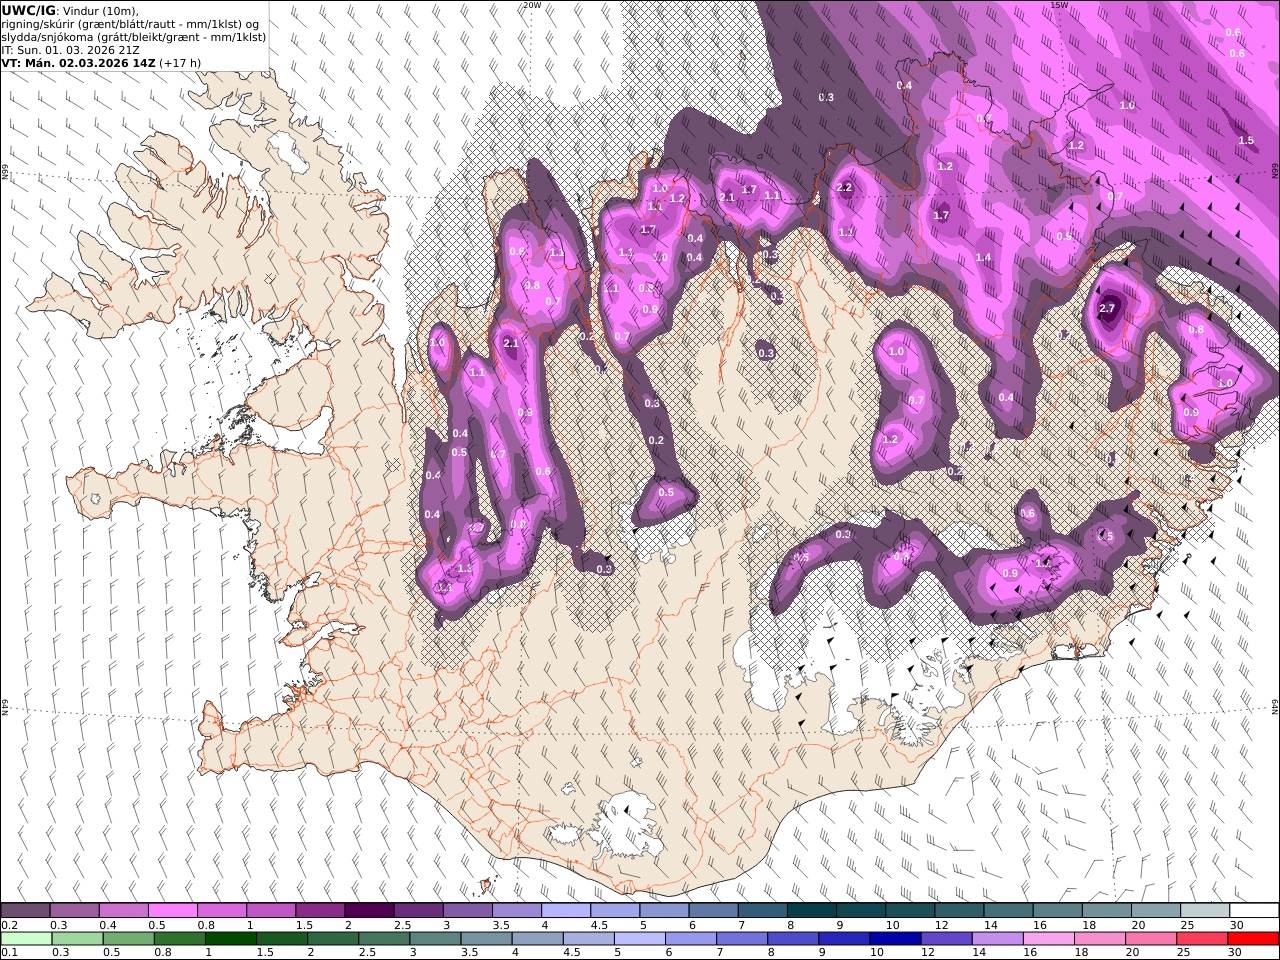Click the 64N latitude label on right edge
Viewport: 1280px width, 960px height.
coord(1275,707)
